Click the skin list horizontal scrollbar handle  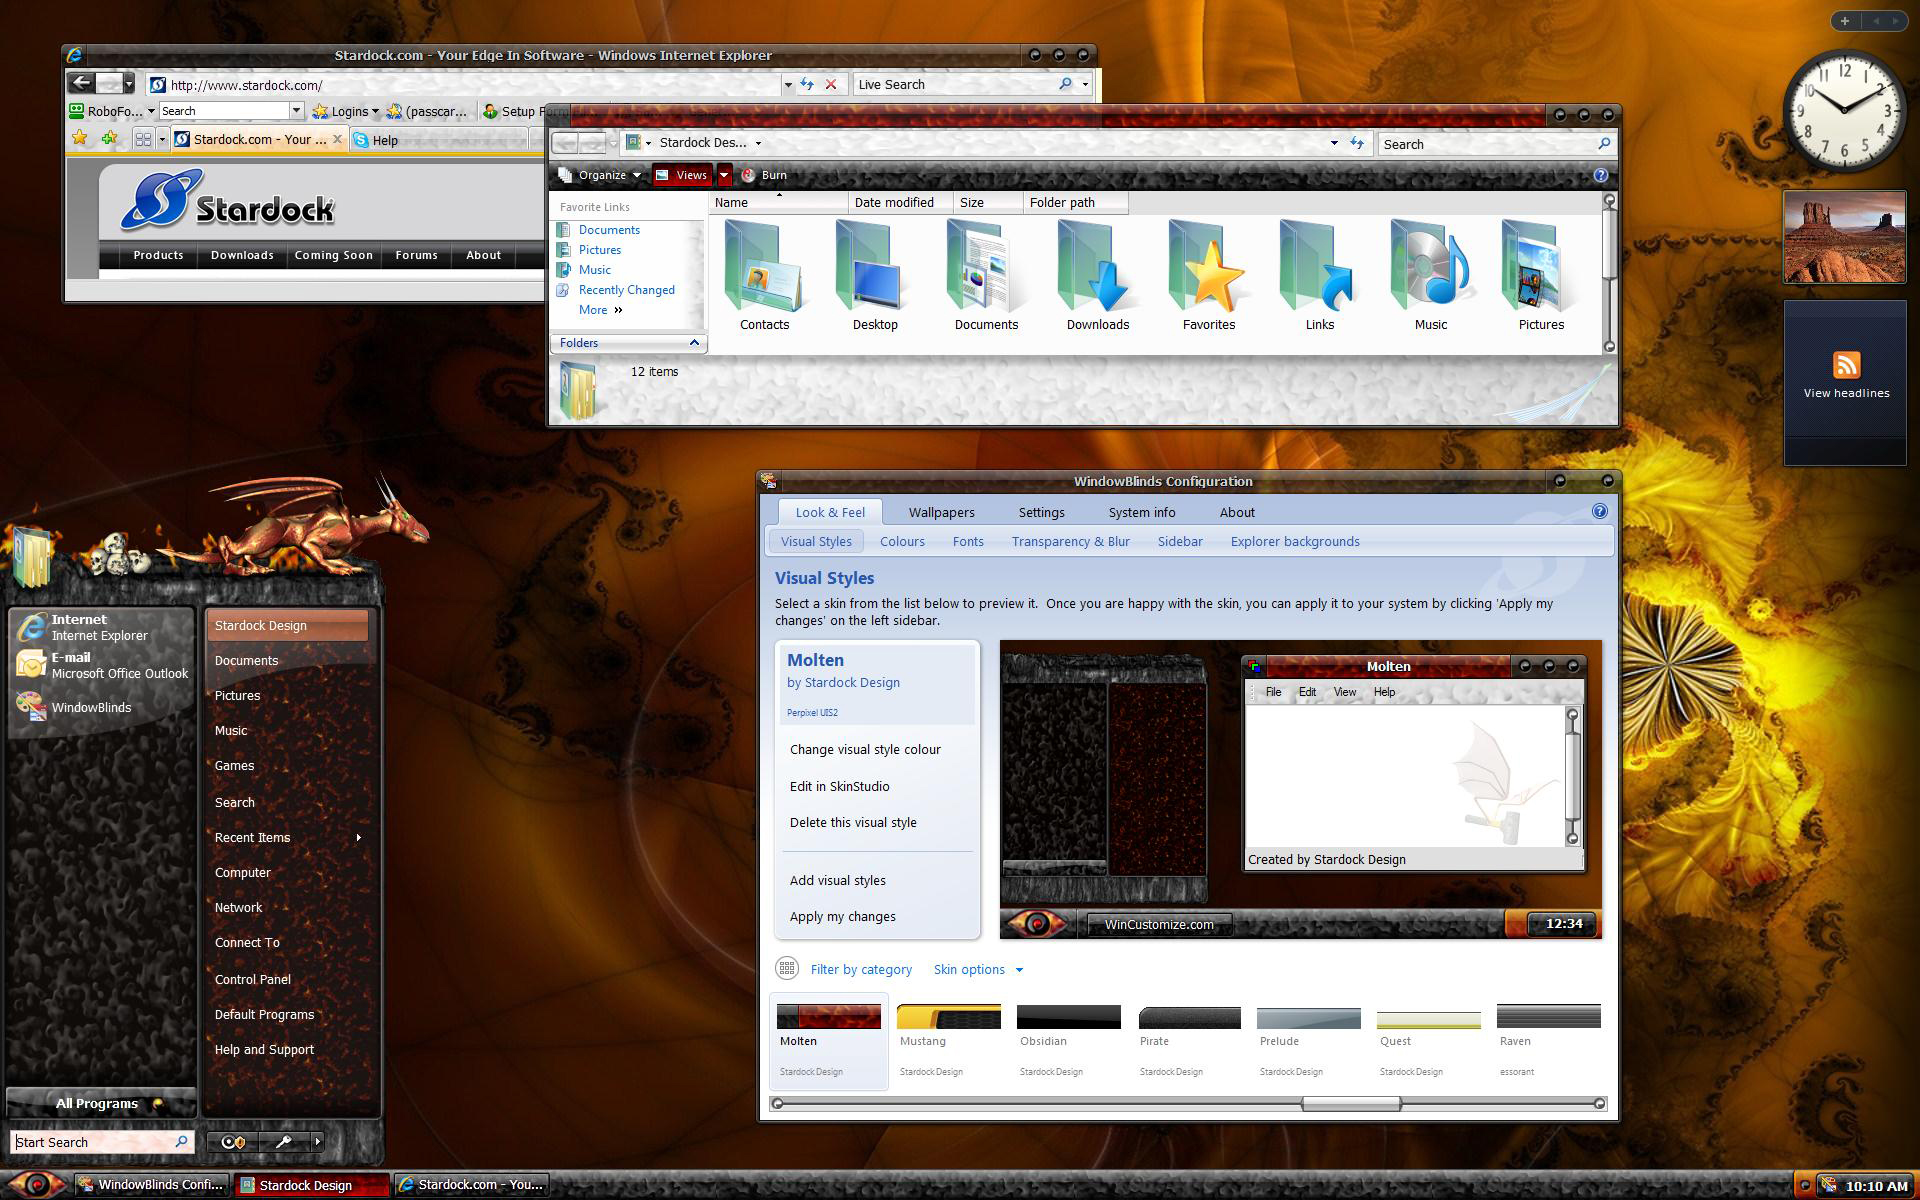pyautogui.click(x=1350, y=1103)
